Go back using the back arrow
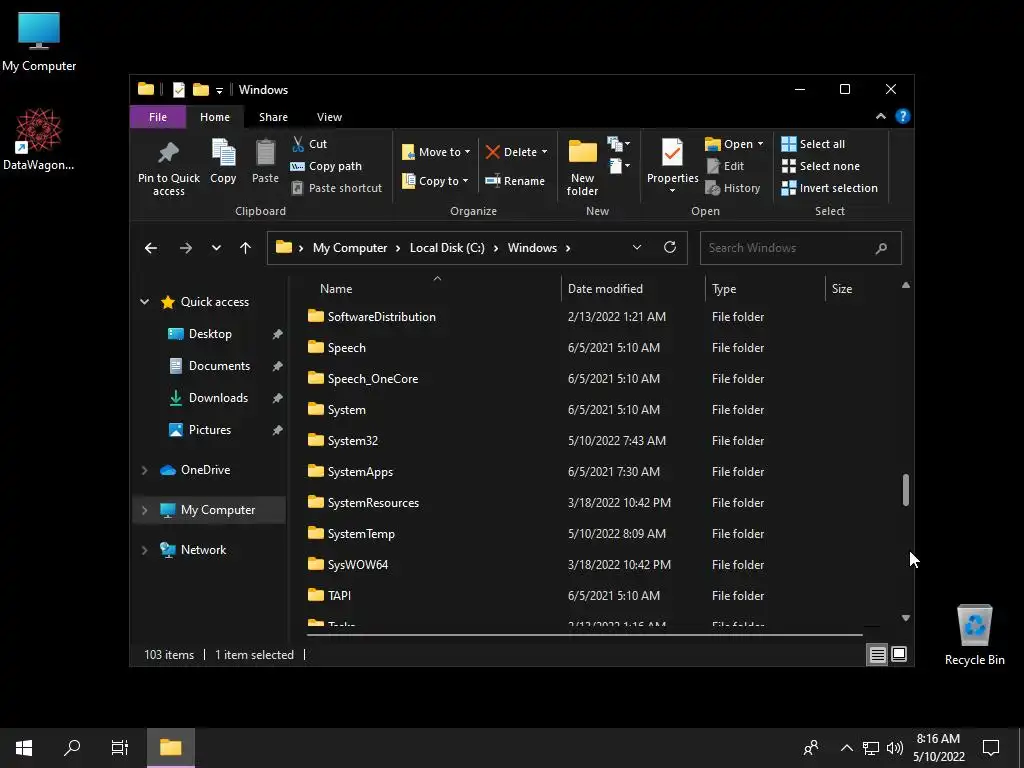Image resolution: width=1024 pixels, height=768 pixels. click(151, 248)
